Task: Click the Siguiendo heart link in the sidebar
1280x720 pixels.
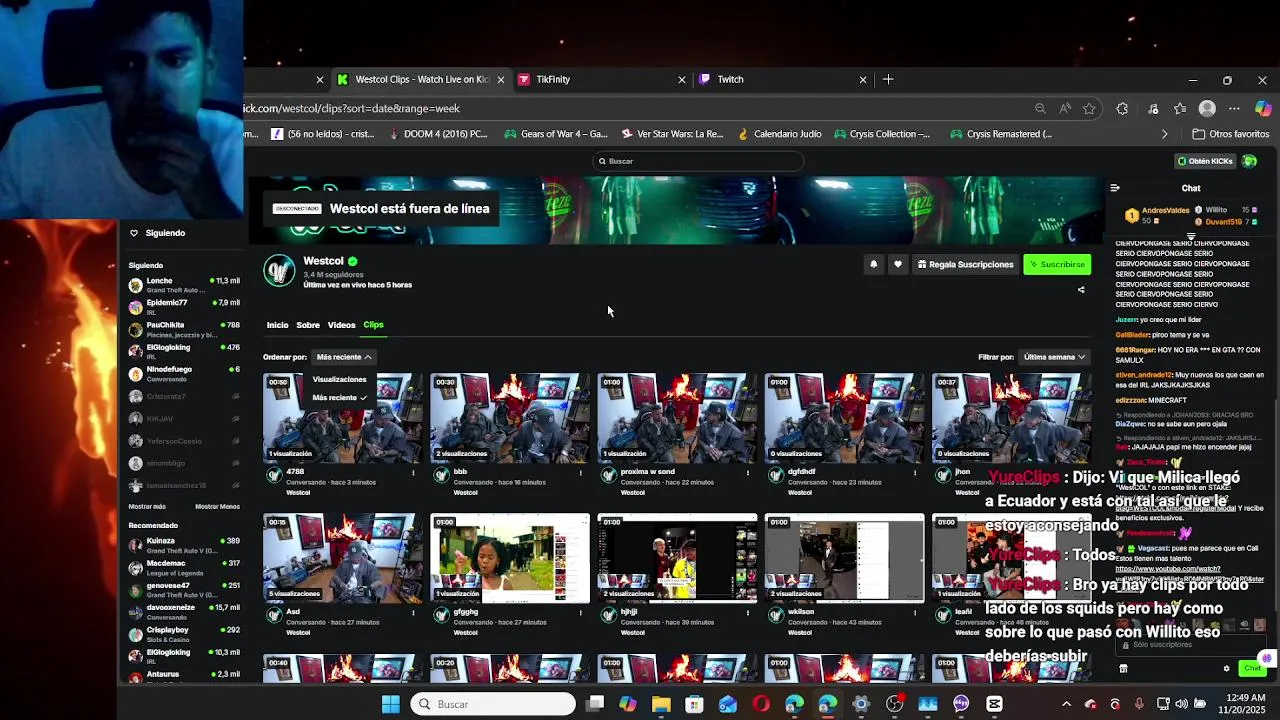Action: tap(156, 233)
